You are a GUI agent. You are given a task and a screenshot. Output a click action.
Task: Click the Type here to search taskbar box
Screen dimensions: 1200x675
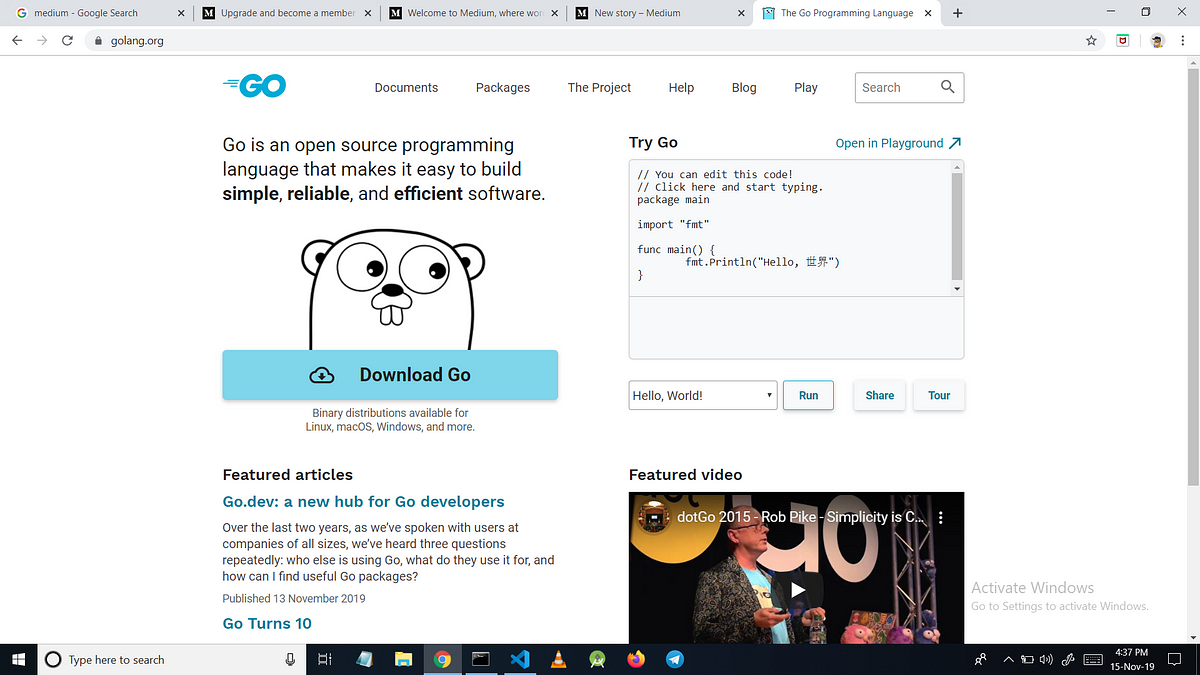pyautogui.click(x=173, y=659)
